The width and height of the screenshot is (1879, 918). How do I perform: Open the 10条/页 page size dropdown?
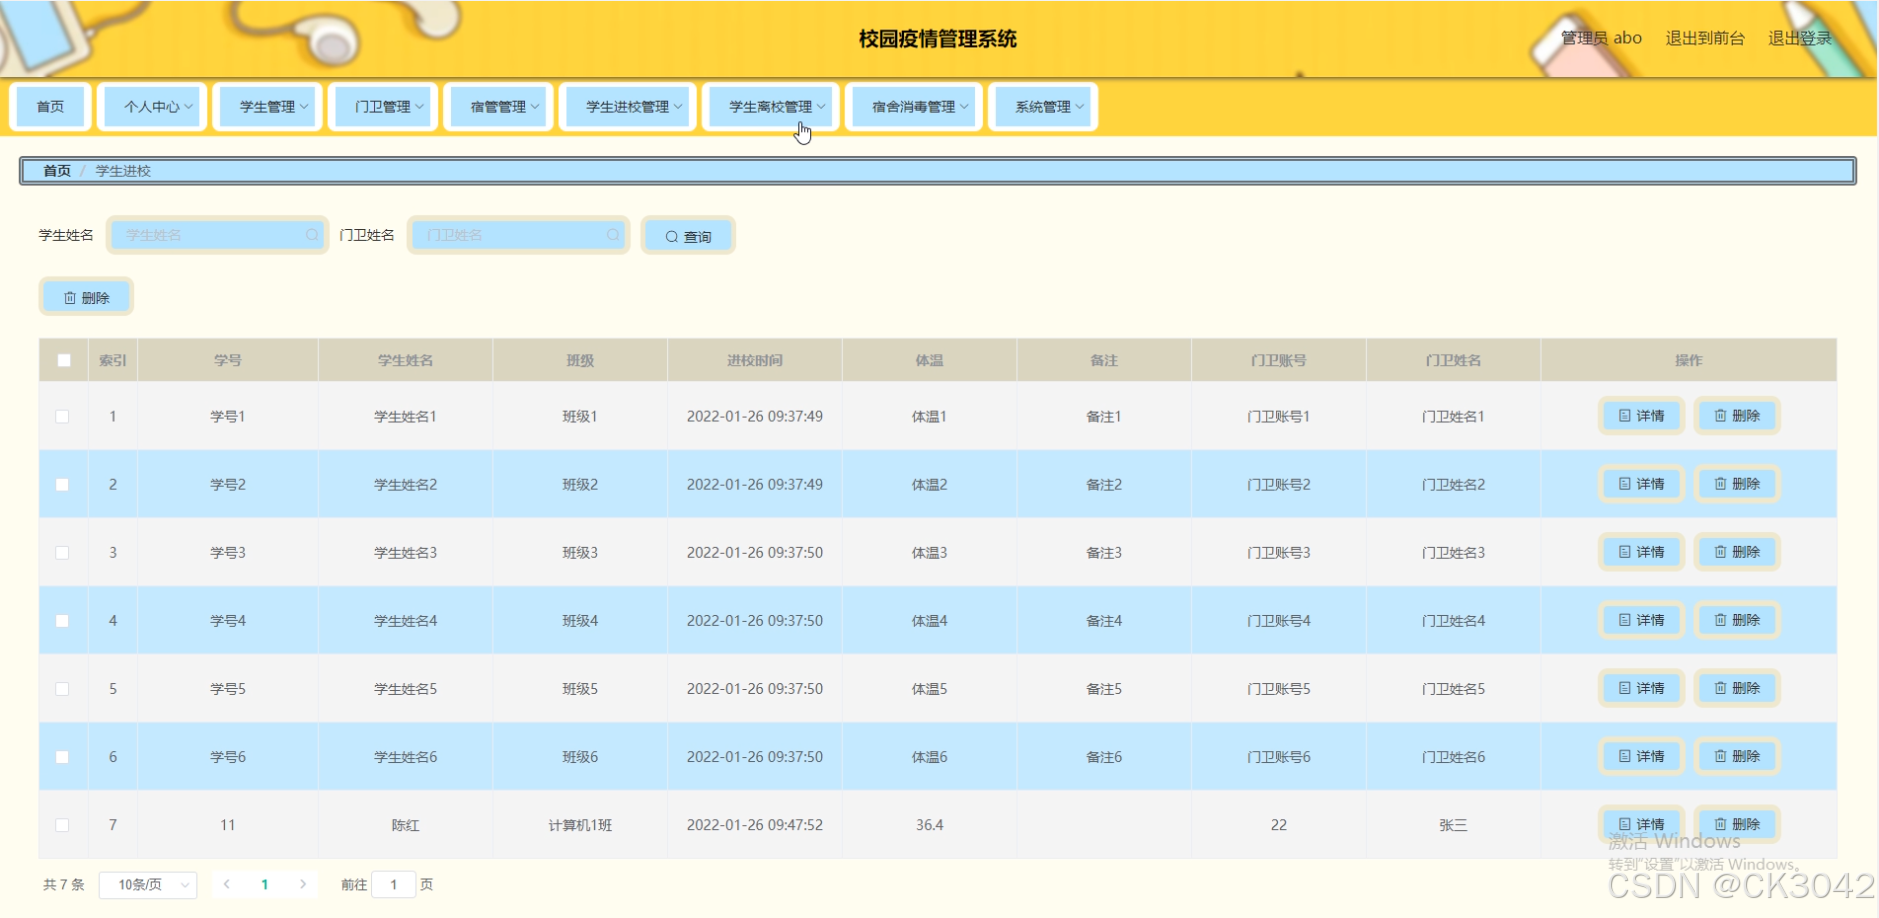[x=148, y=884]
